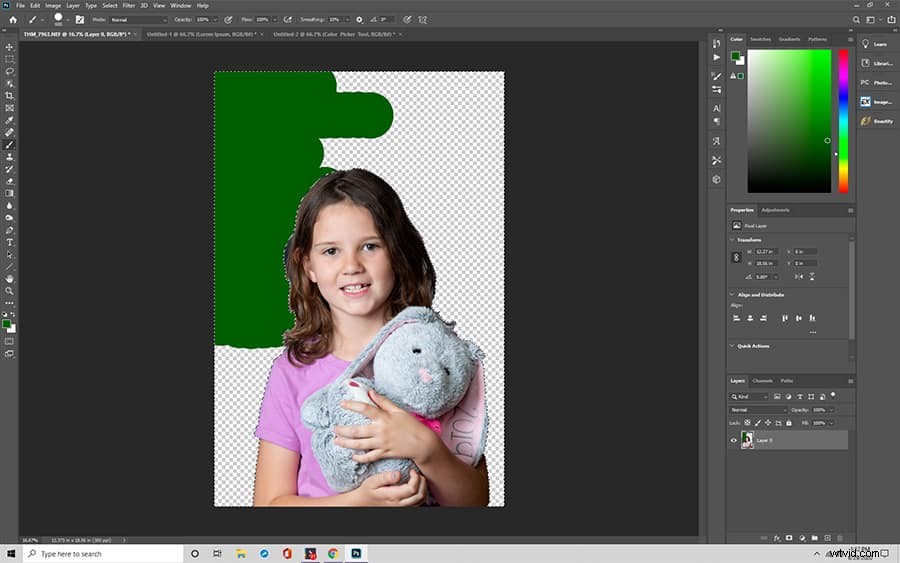Open smoothing options gear icon
Image resolution: width=900 pixels, height=563 pixels.
[x=359, y=20]
